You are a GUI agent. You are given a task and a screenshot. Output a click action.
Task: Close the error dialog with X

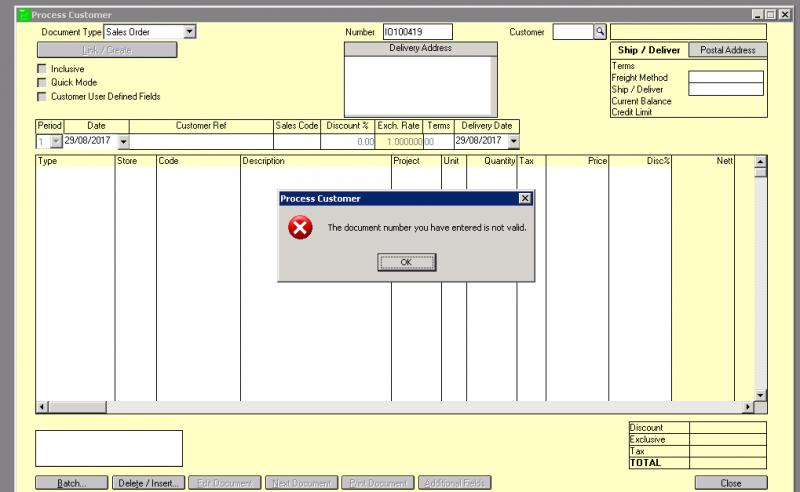click(525, 199)
